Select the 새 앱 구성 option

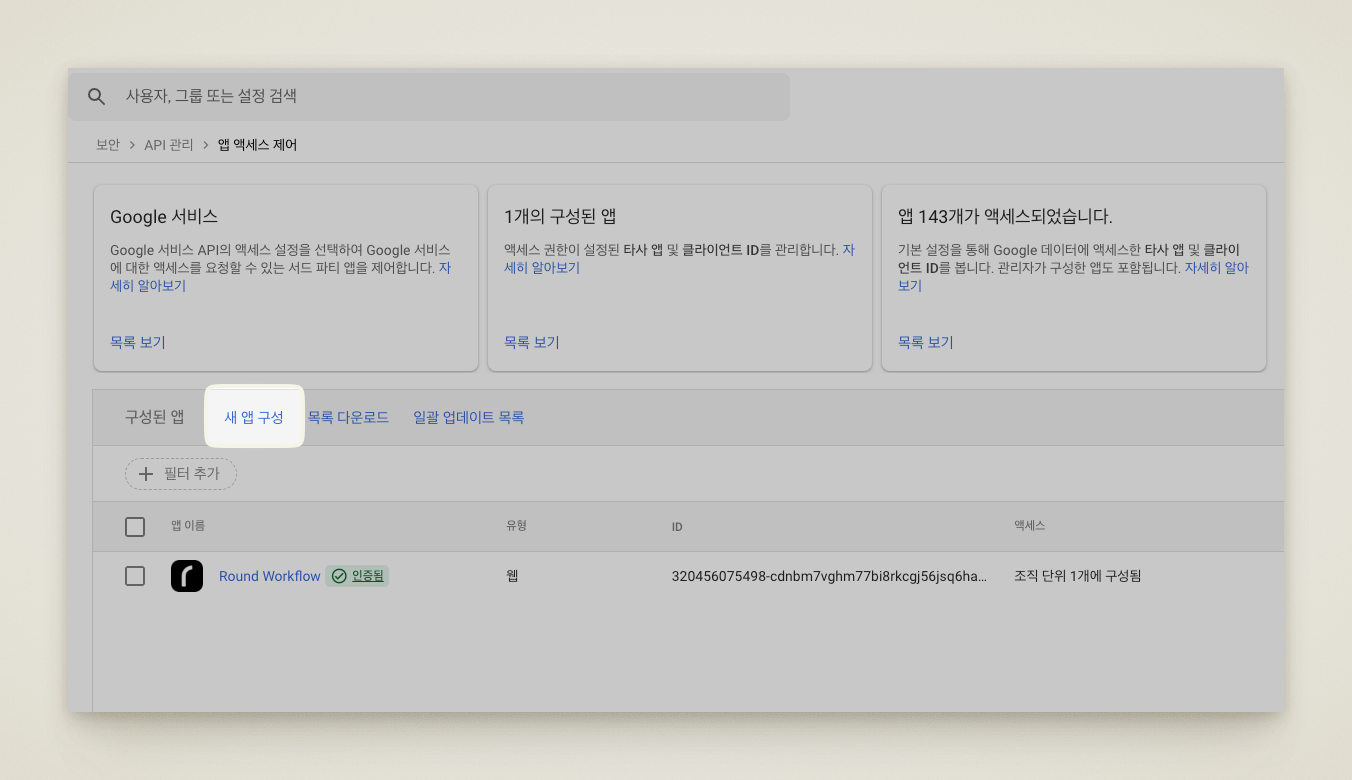254,417
